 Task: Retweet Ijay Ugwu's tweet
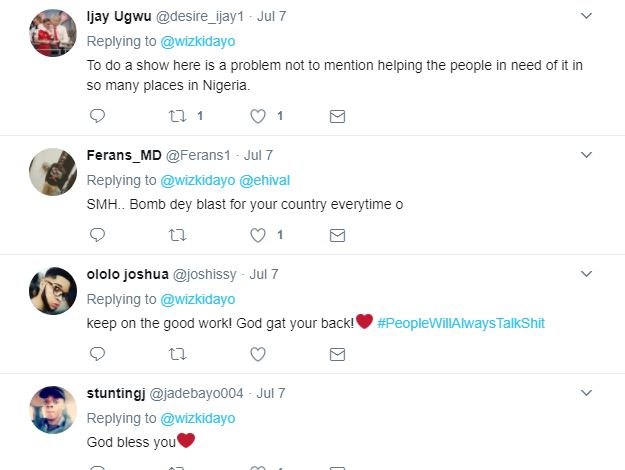pyautogui.click(x=177, y=116)
